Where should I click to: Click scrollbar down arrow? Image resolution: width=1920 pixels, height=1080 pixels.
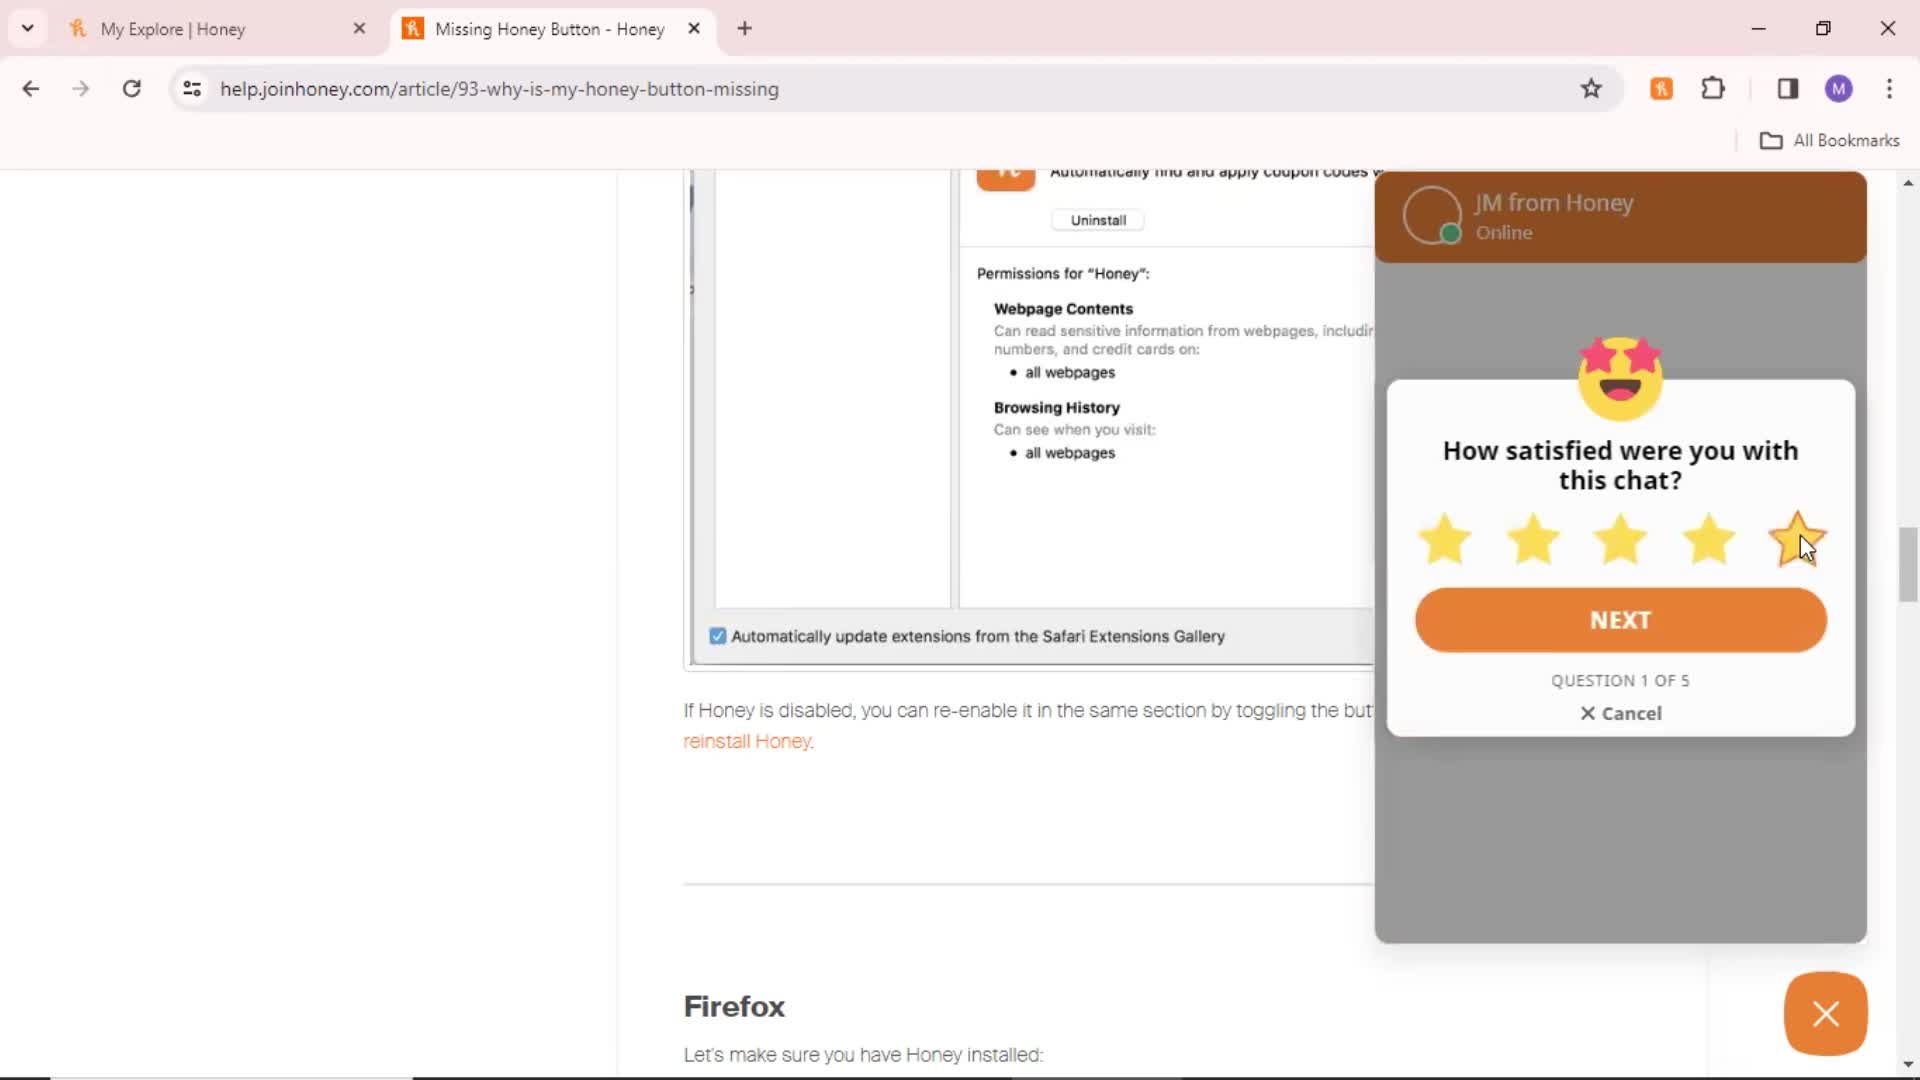[1908, 1065]
